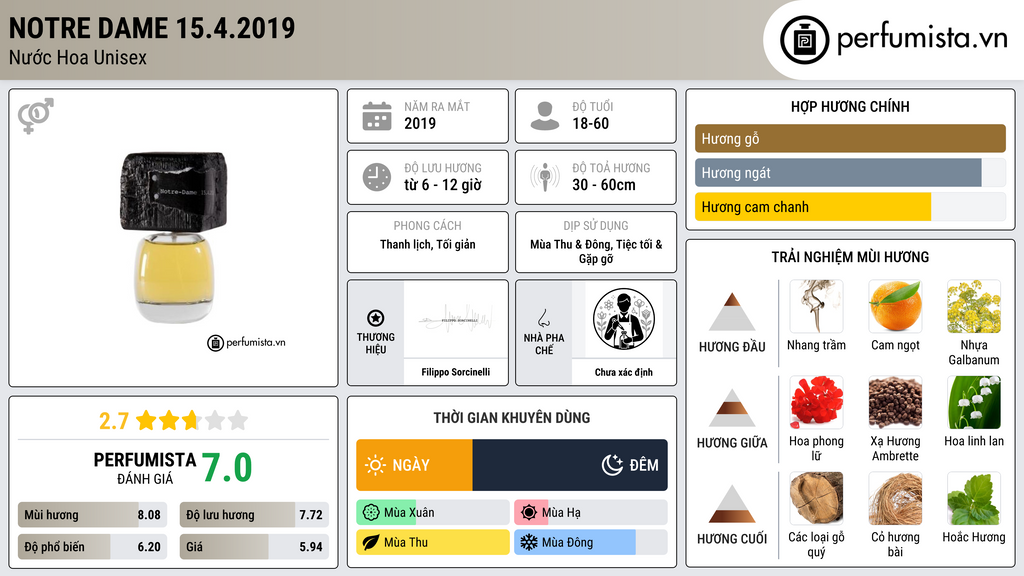This screenshot has height=576, width=1024.
Task: Click the Hương gỗ accord bar
Action: [x=850, y=138]
